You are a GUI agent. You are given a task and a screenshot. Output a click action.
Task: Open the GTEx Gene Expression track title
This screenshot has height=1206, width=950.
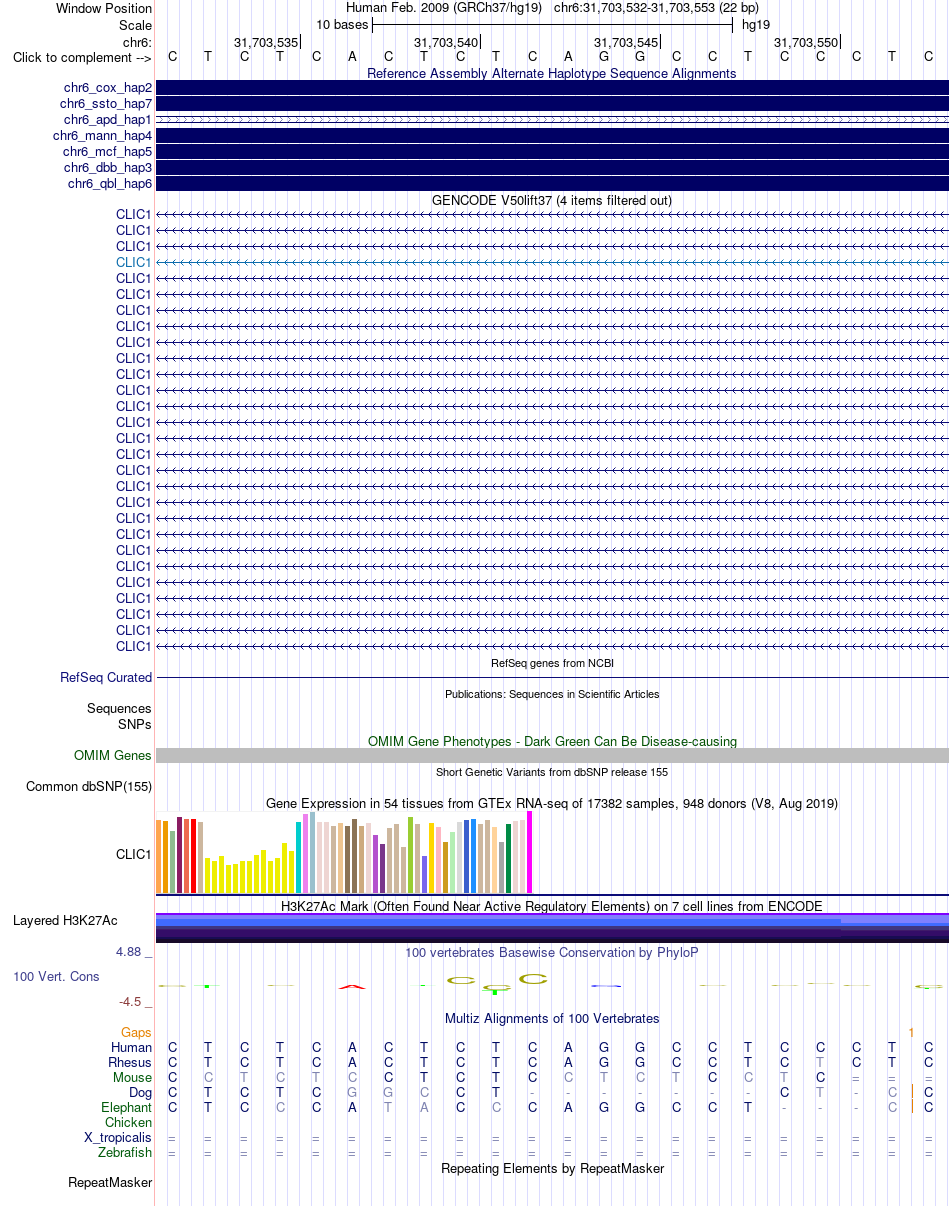552,803
